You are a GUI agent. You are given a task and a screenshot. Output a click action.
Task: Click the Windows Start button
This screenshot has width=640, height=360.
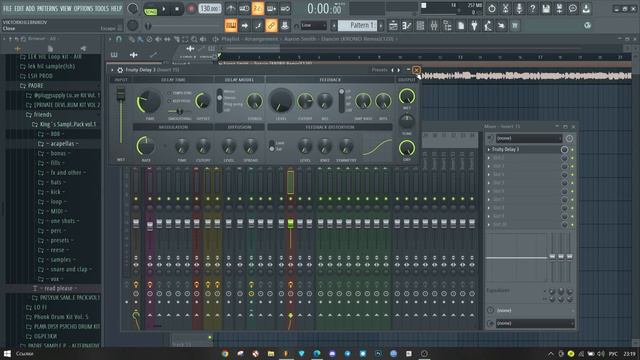click(7, 353)
